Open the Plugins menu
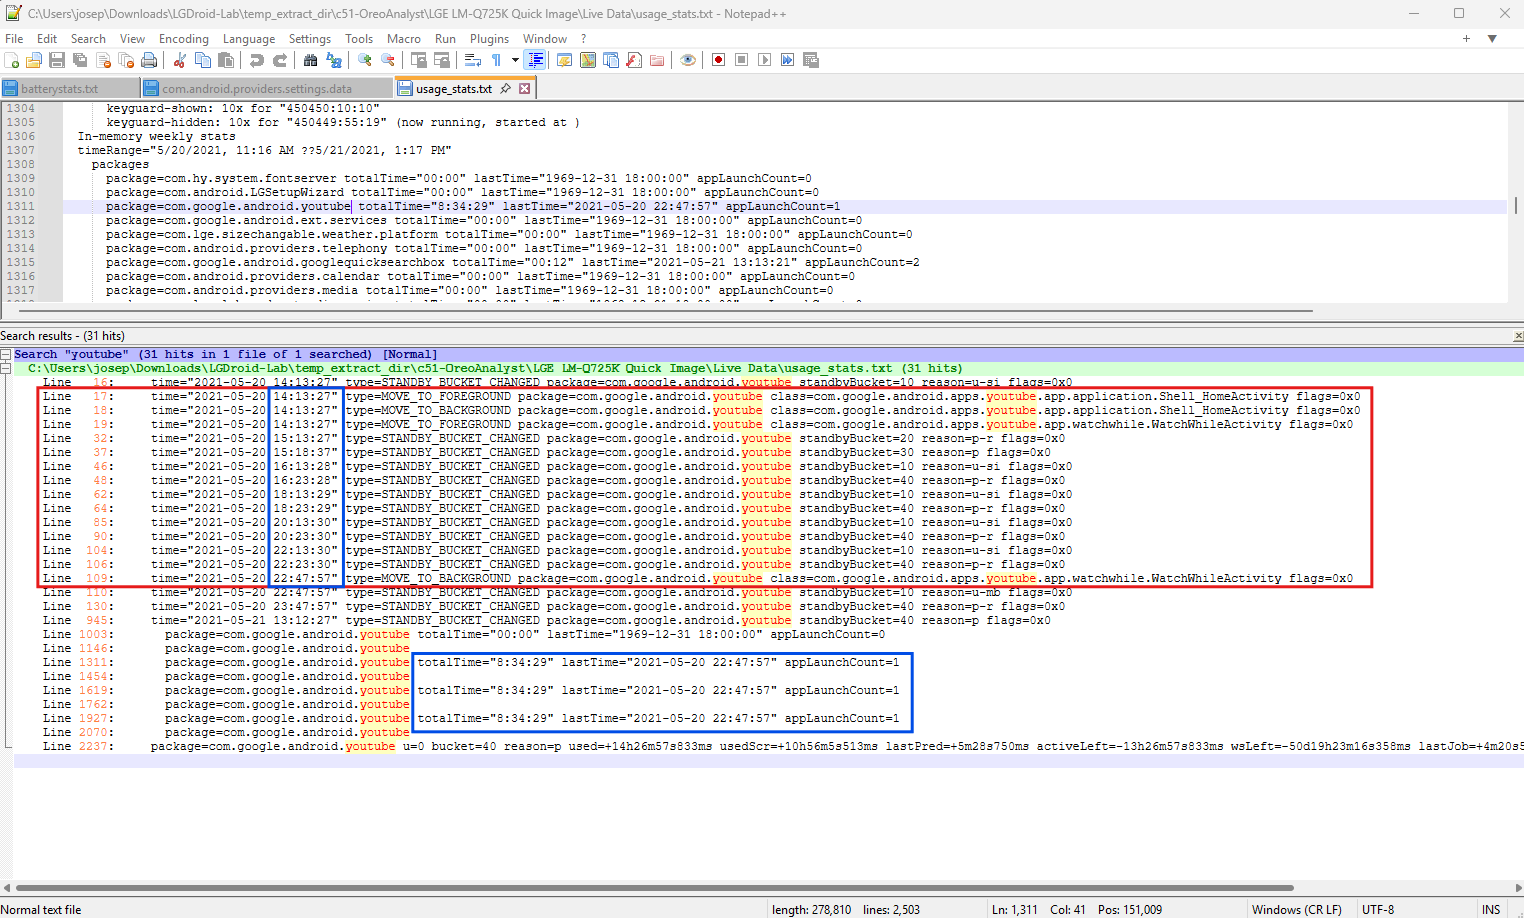The width and height of the screenshot is (1524, 918). [489, 39]
